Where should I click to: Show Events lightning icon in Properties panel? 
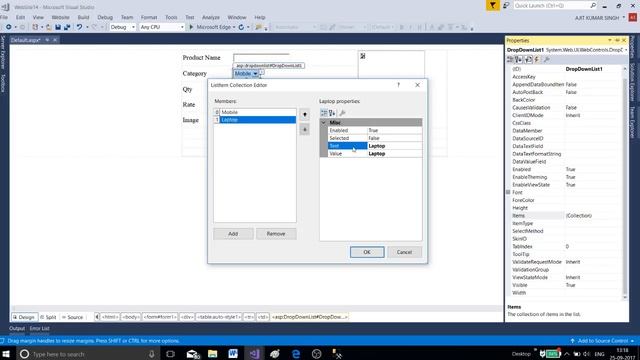[x=537, y=60]
